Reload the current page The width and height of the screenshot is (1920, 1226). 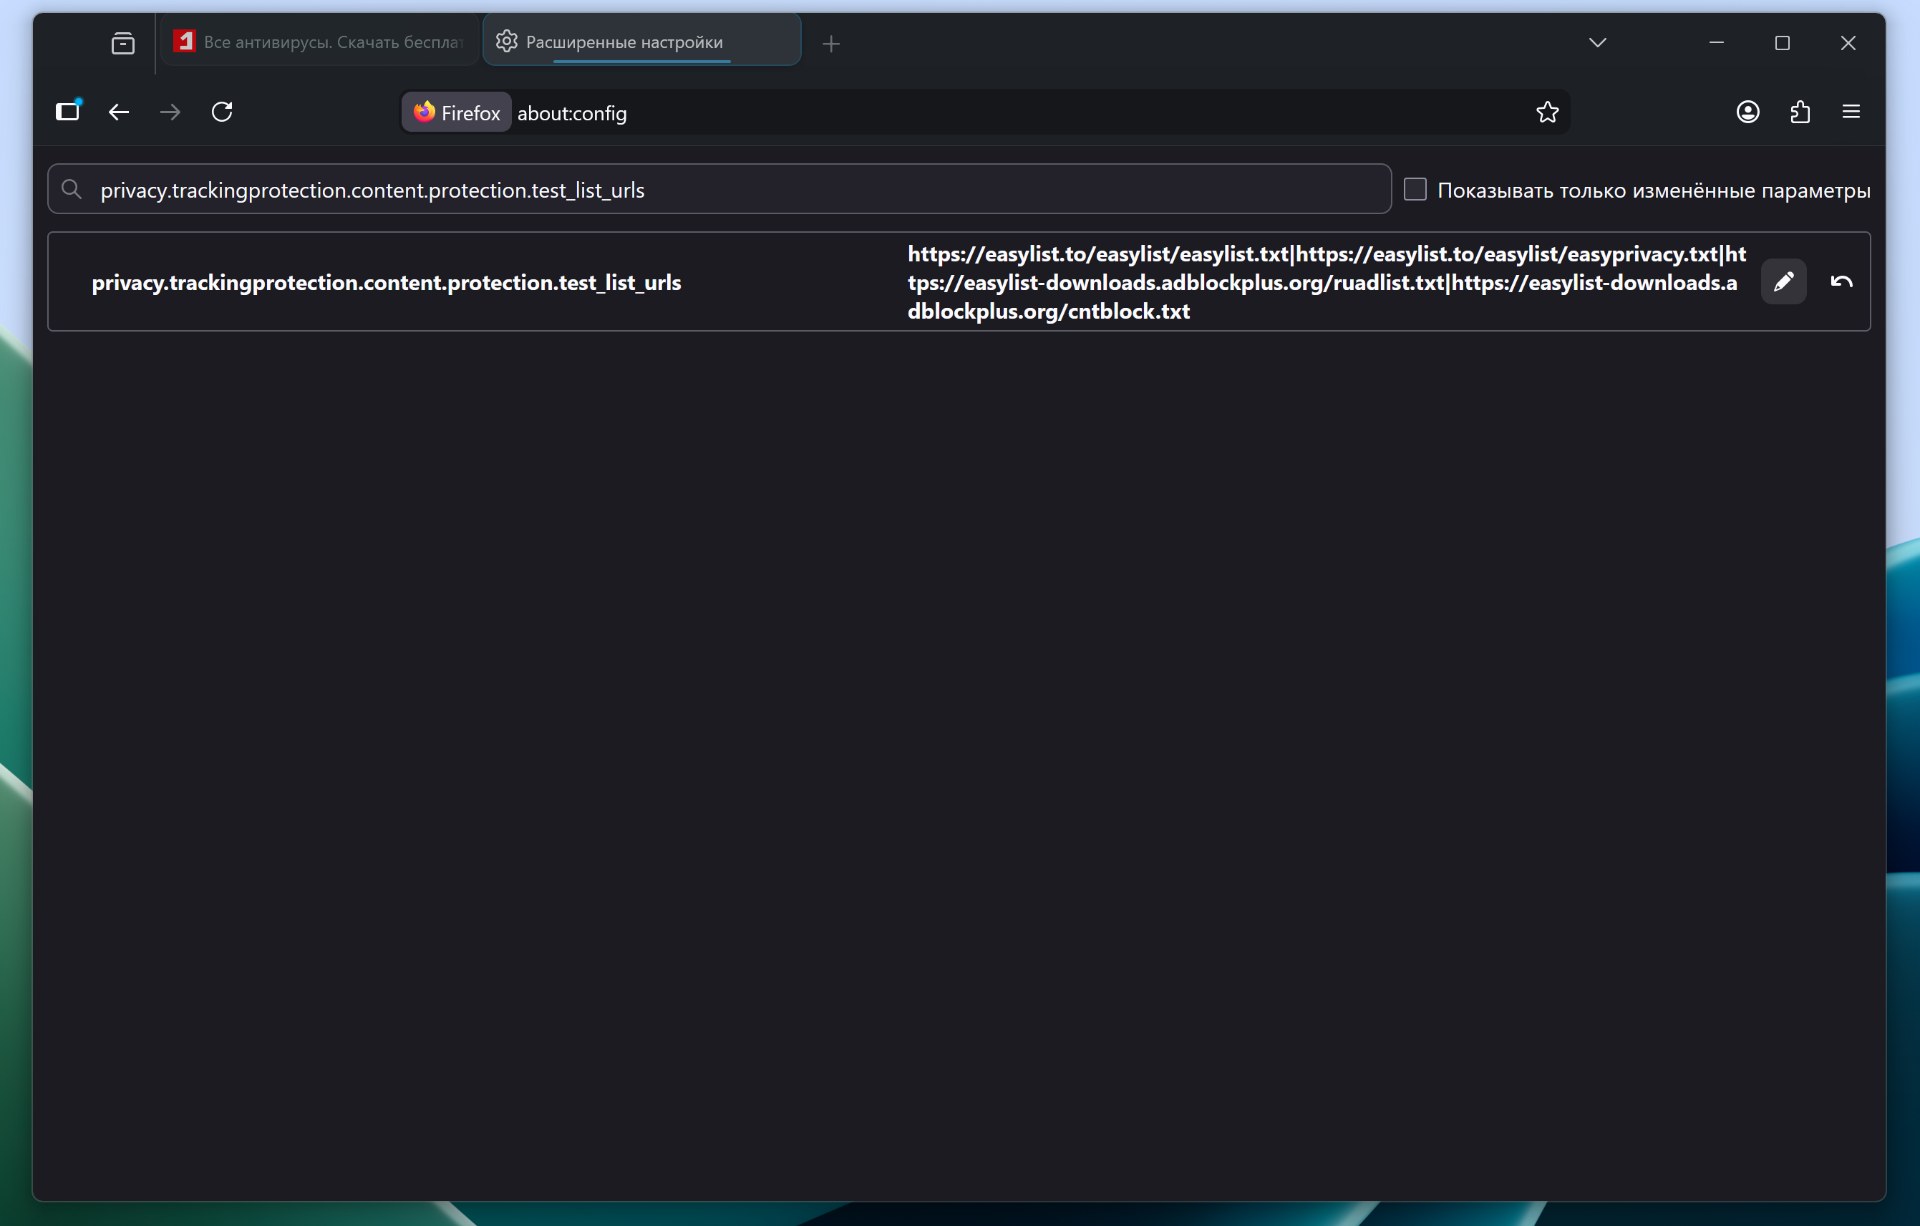point(222,112)
